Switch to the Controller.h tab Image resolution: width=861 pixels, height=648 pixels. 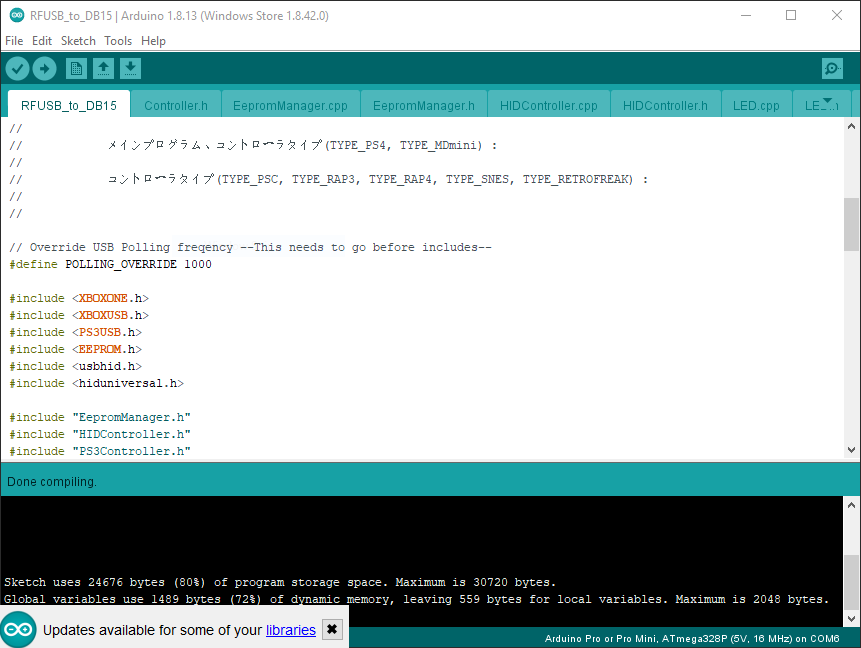pos(176,105)
